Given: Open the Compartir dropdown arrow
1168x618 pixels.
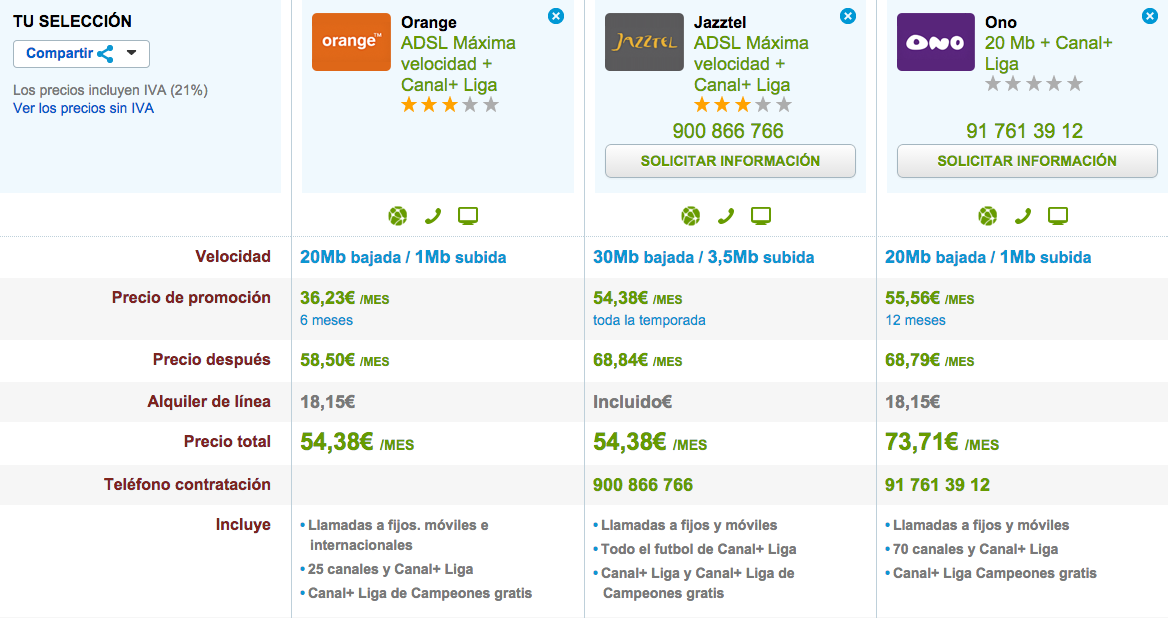Looking at the screenshot, I should (x=132, y=53).
